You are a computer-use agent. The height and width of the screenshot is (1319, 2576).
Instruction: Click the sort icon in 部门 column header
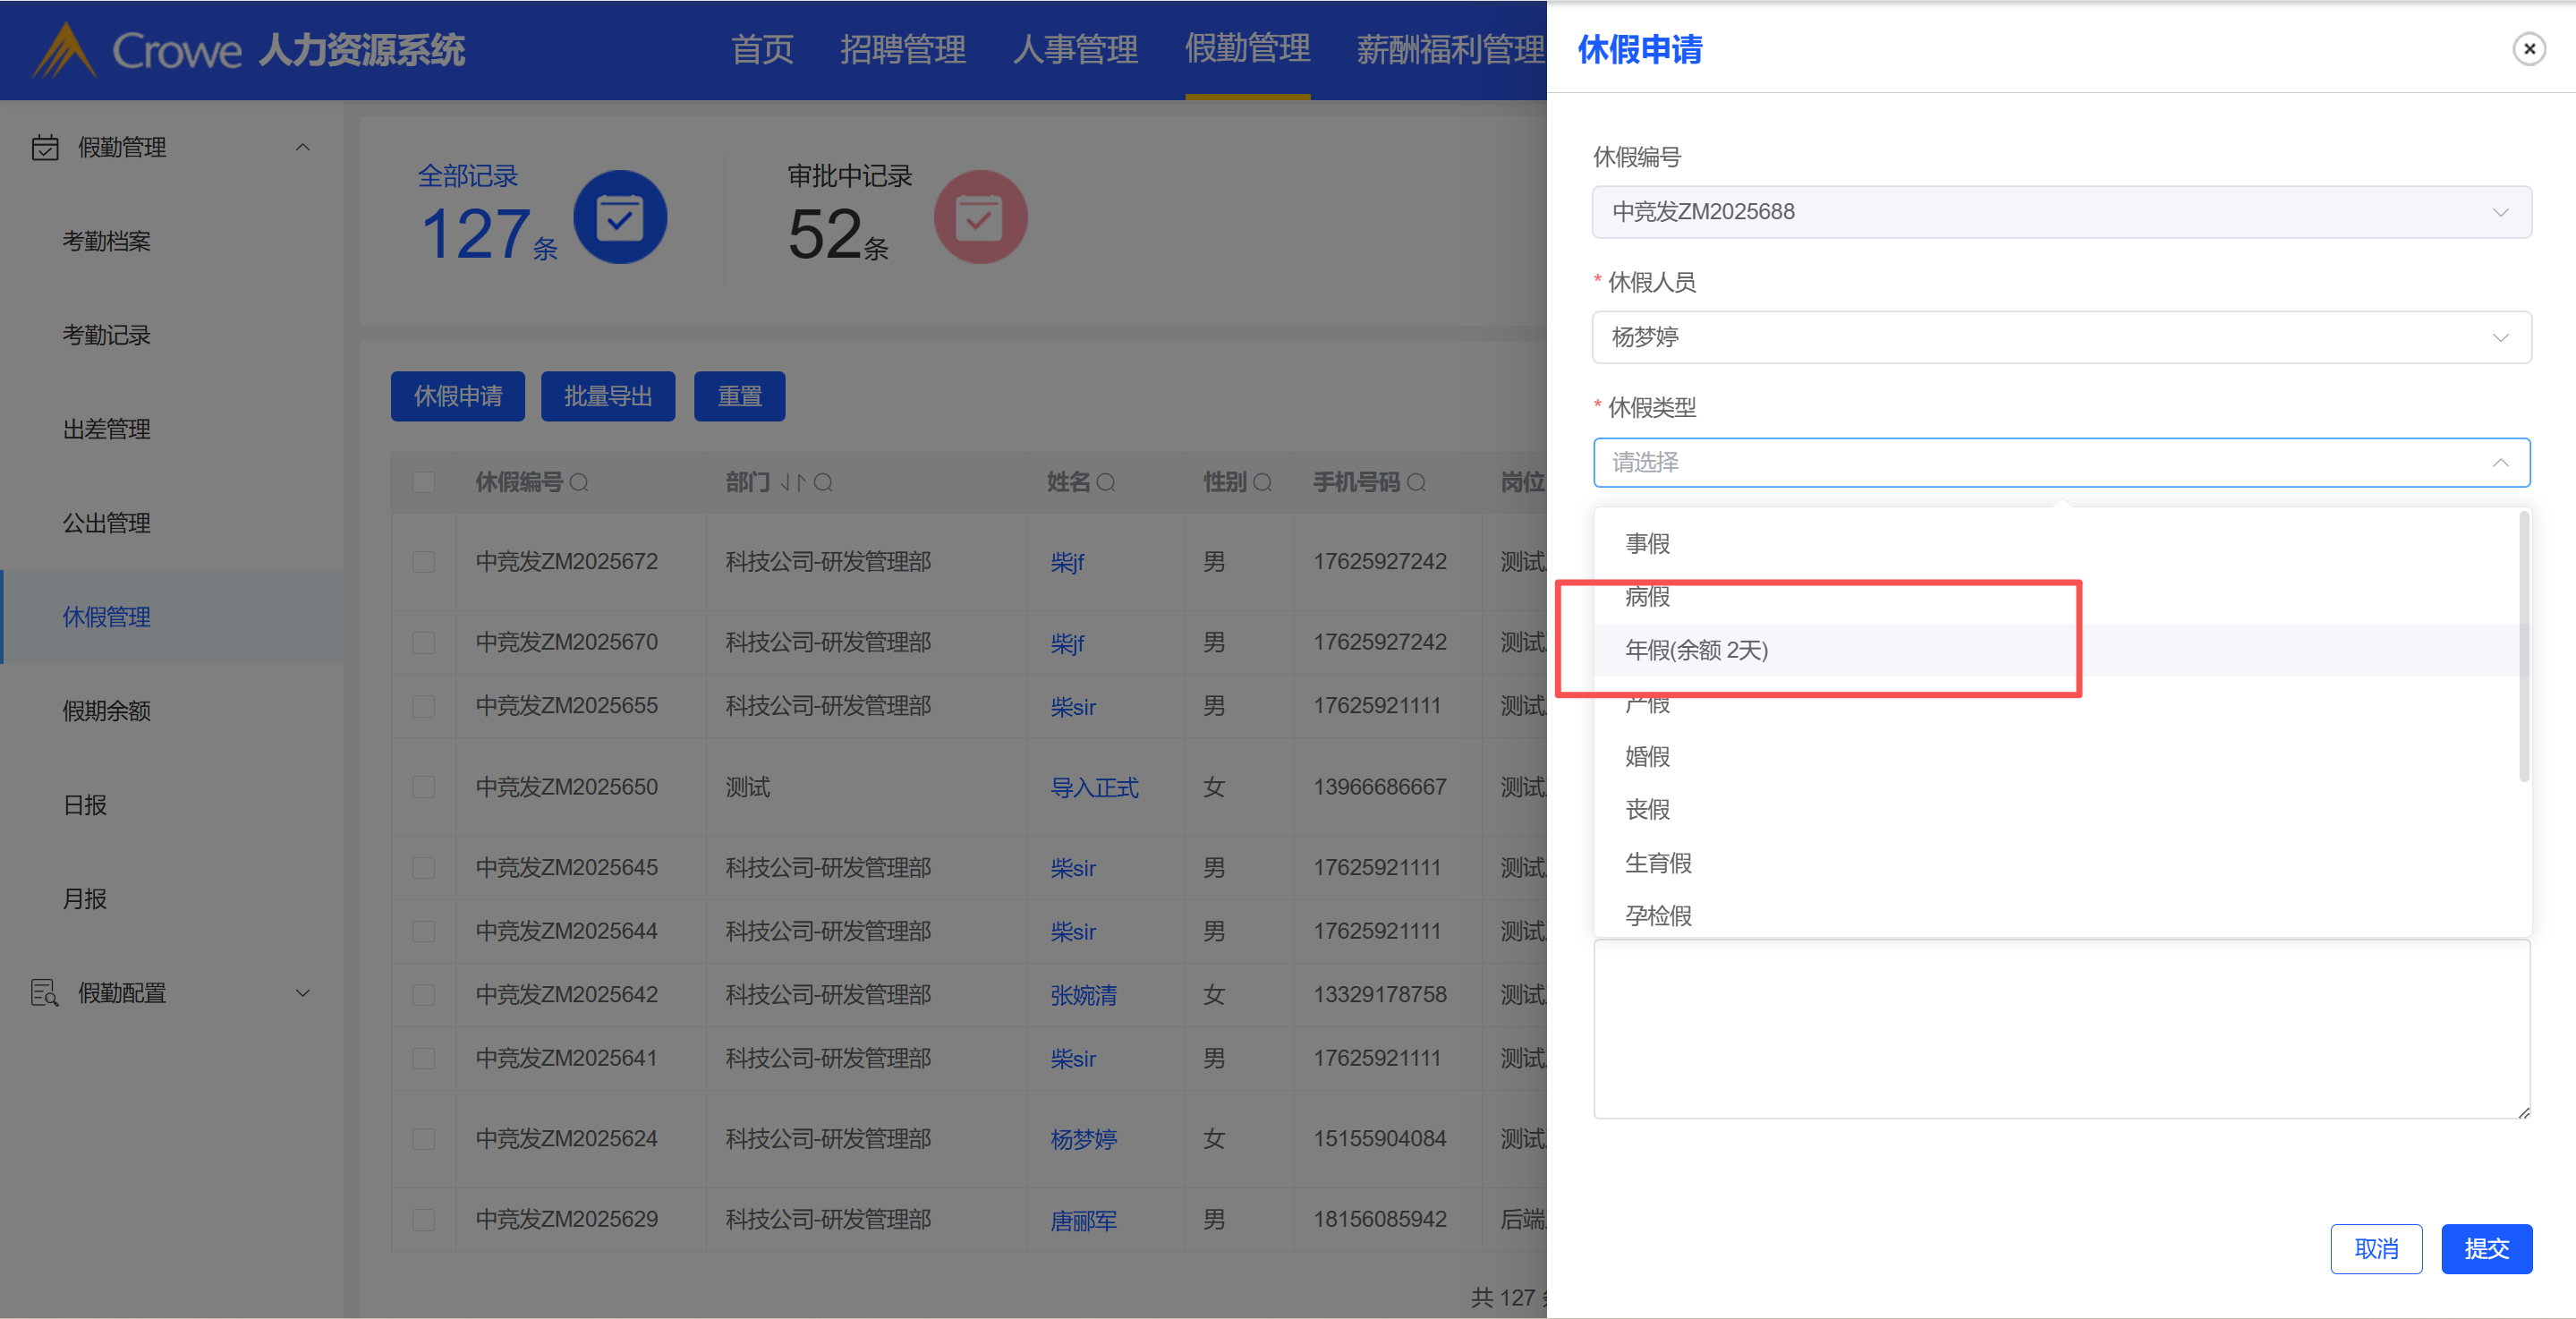point(792,483)
